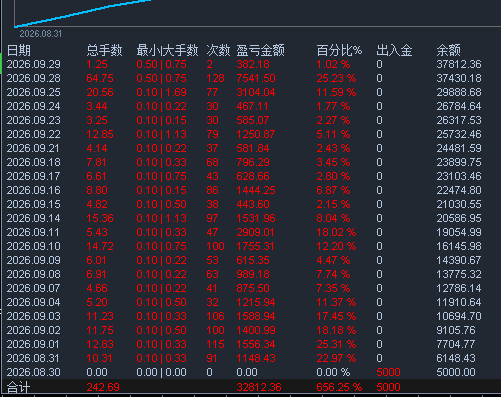
Task: Click total lots value 15.36
Action: point(100,218)
